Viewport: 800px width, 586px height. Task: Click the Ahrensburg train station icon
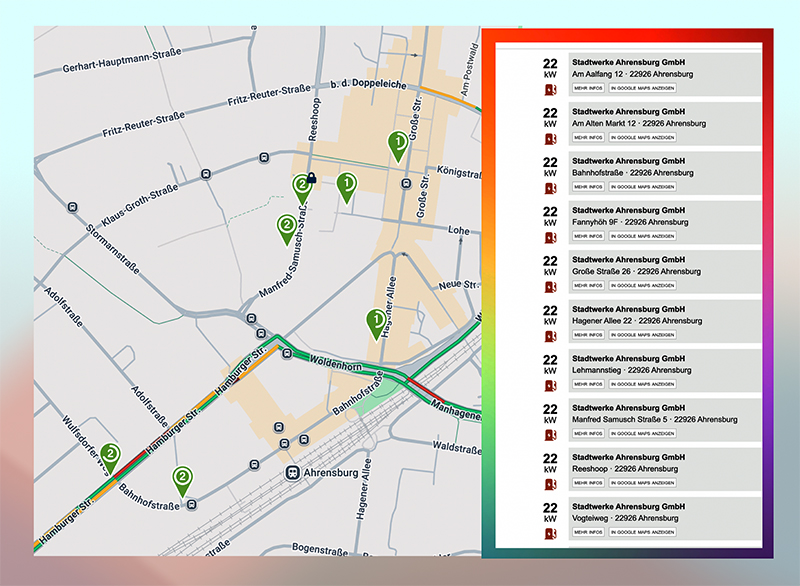(x=292, y=473)
